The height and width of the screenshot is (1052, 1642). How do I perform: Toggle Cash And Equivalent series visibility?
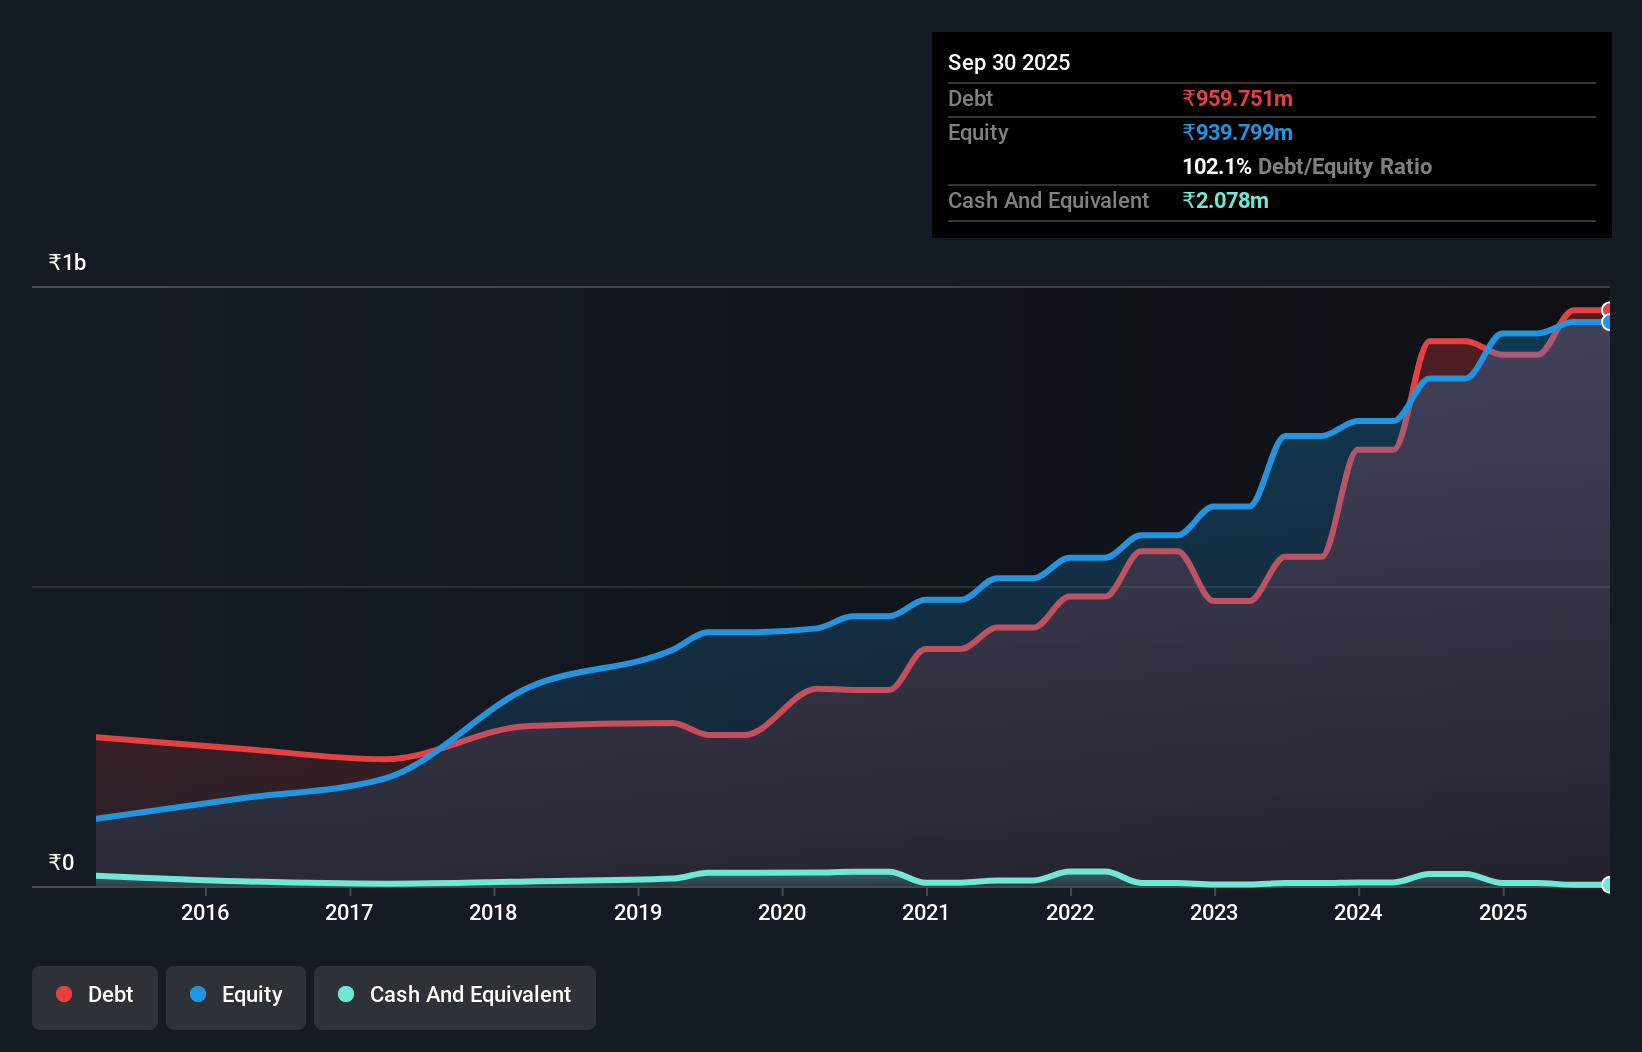pyautogui.click(x=455, y=995)
